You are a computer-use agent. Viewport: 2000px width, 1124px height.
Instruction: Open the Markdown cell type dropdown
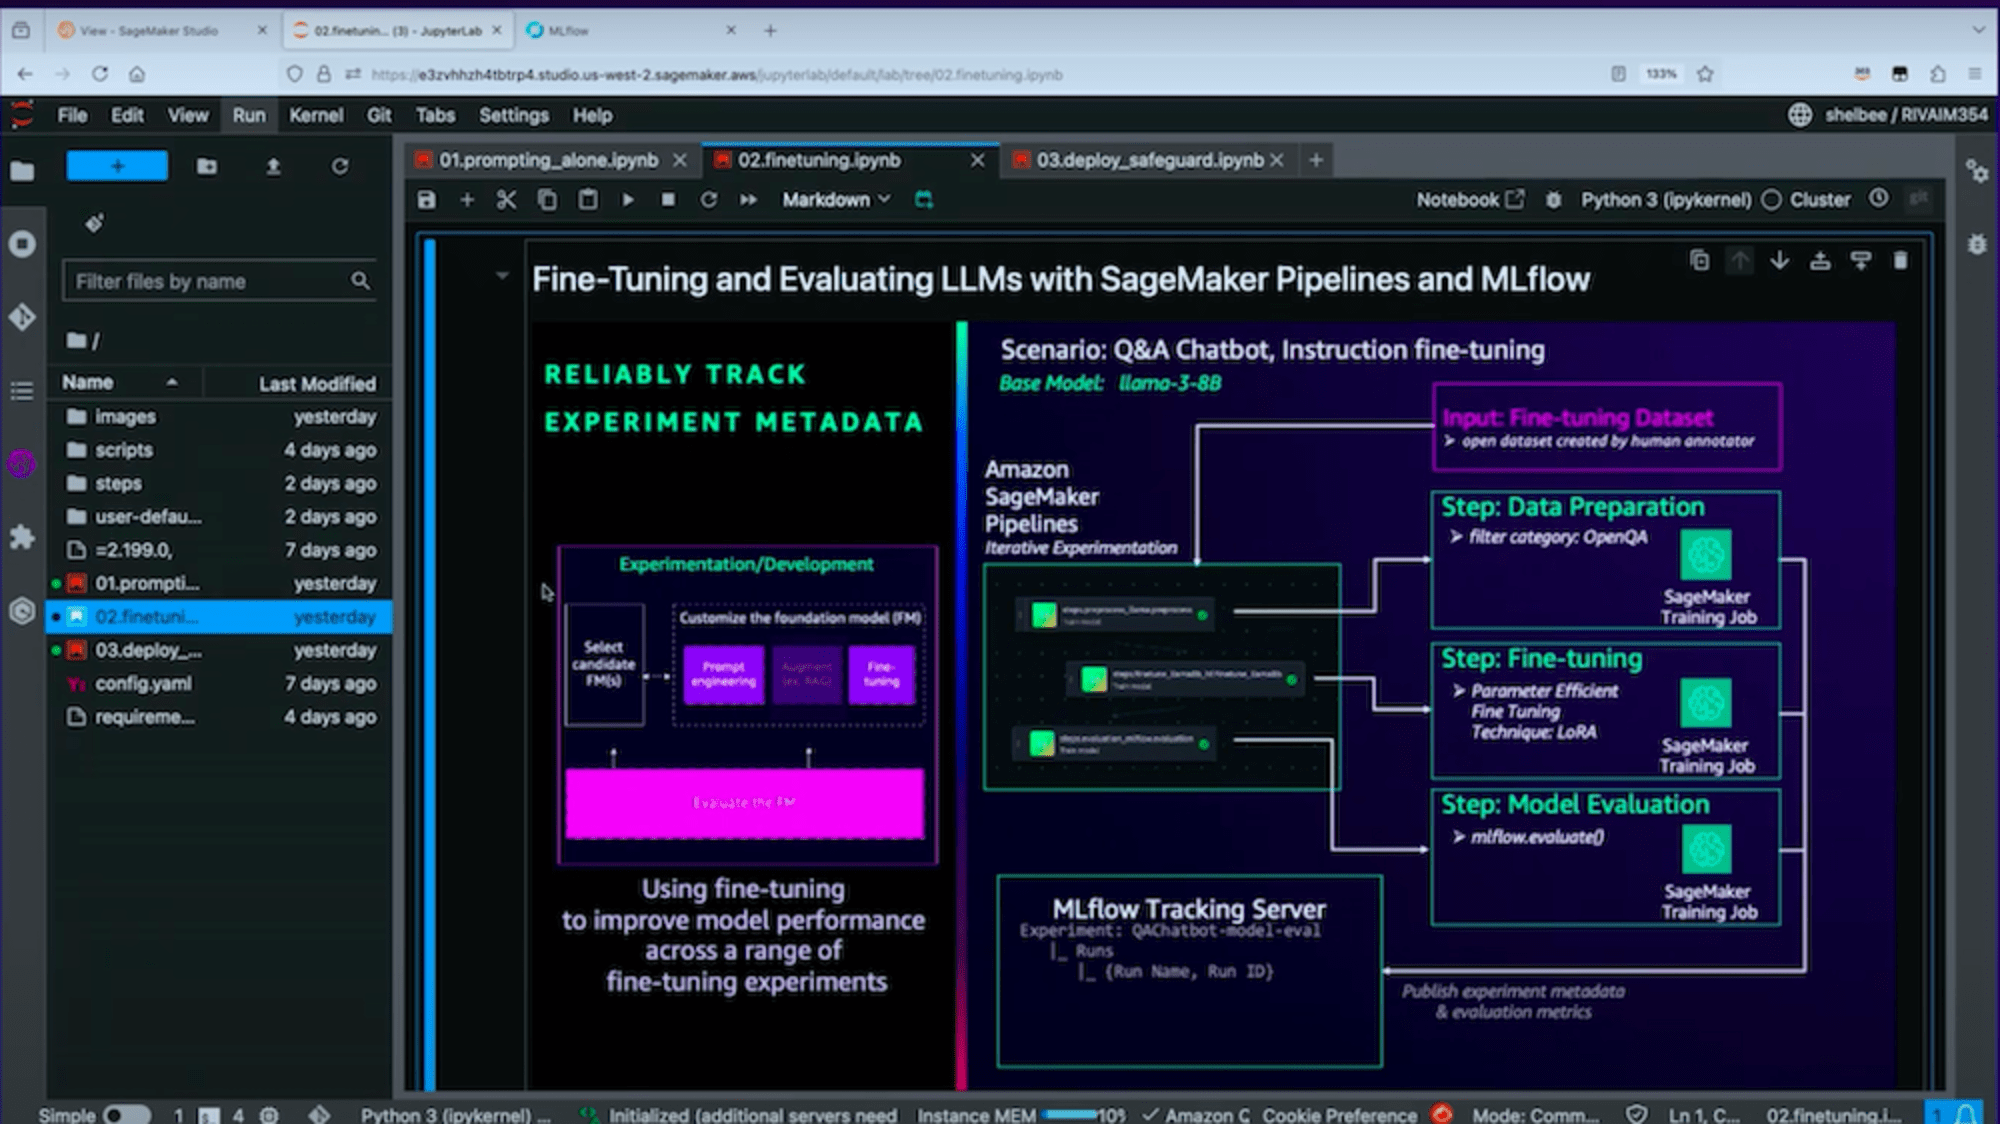click(x=836, y=200)
